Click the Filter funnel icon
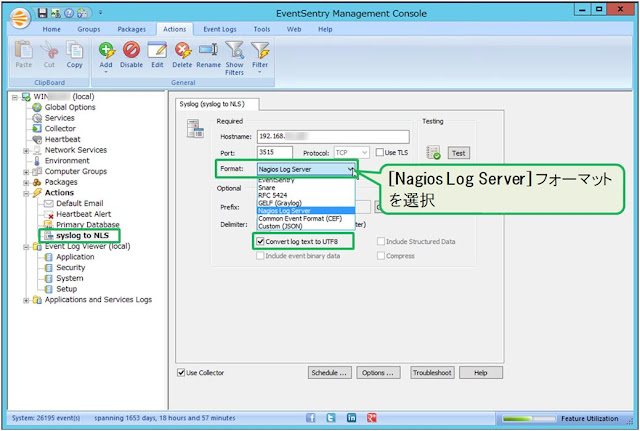The image size is (640, 431). [x=260, y=50]
